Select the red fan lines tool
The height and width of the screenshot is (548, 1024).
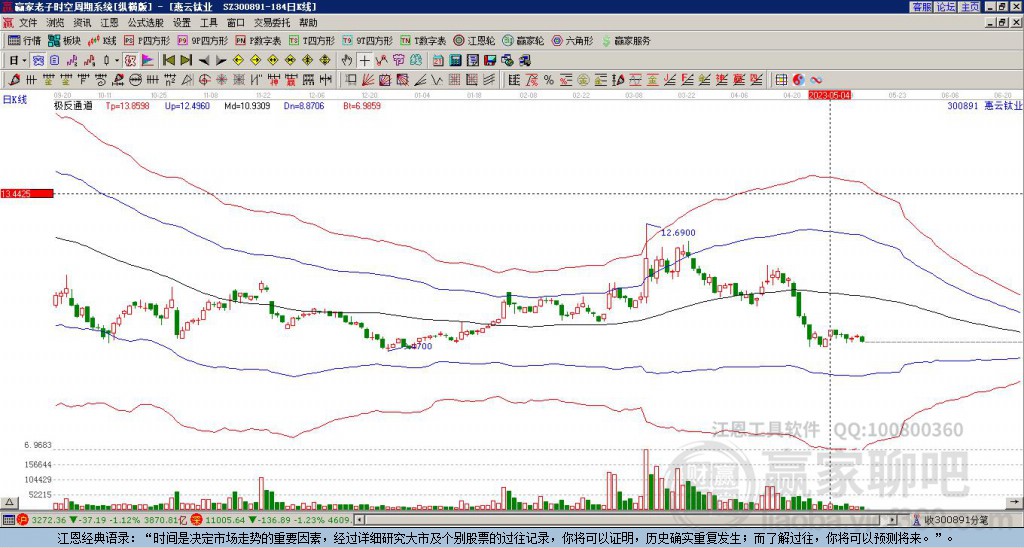click(x=368, y=80)
